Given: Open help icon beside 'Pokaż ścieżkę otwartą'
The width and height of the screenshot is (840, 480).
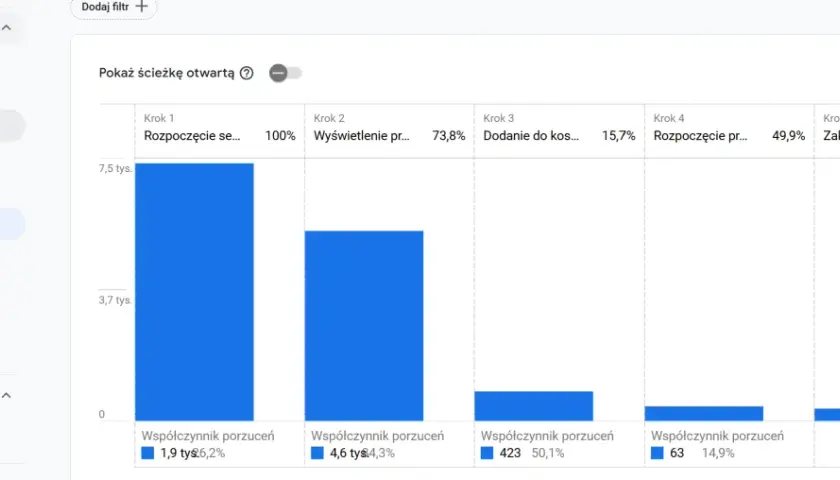Looking at the screenshot, I should pos(246,73).
